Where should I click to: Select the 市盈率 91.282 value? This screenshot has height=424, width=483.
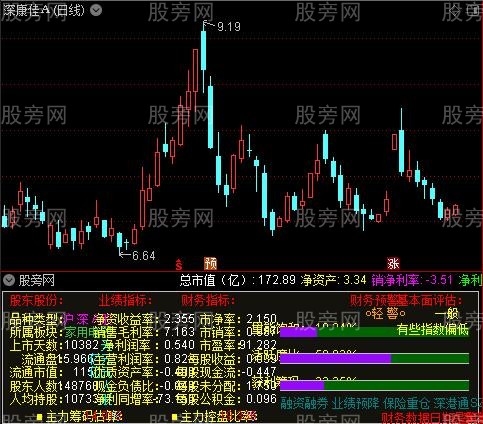(258, 345)
